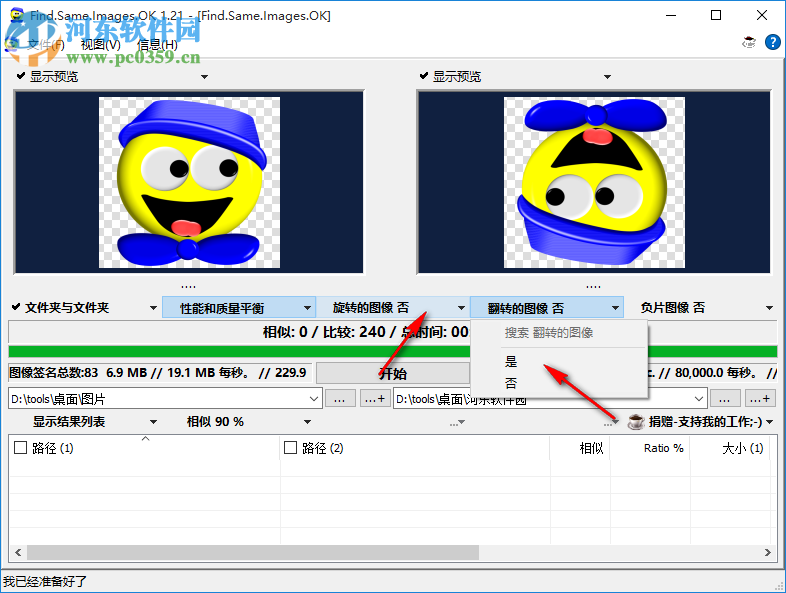The width and height of the screenshot is (786, 593).
Task: Sort by the Ratio % column header
Action: click(650, 448)
